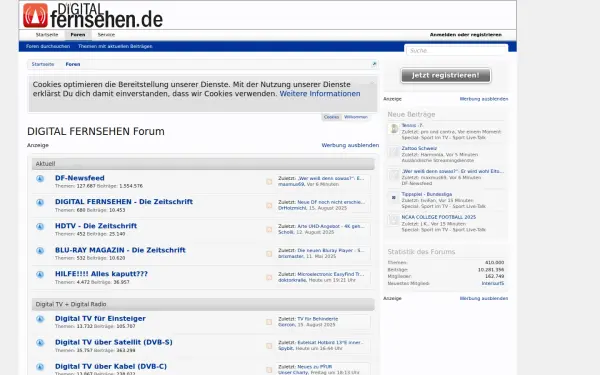
Task: Open the Tennis thread in Neue Beiträge
Action: 412,126
